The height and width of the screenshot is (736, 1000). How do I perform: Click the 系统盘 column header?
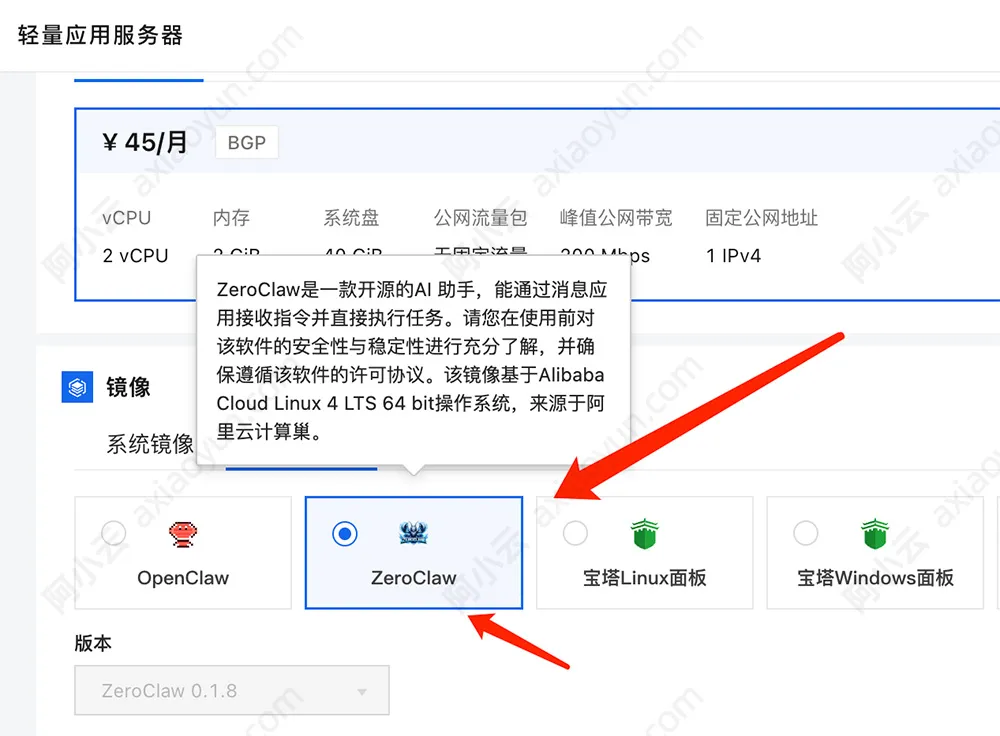pos(351,218)
